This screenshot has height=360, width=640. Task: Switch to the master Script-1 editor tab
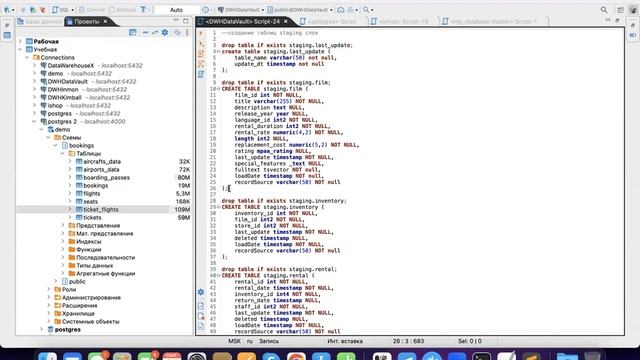pos(491,21)
